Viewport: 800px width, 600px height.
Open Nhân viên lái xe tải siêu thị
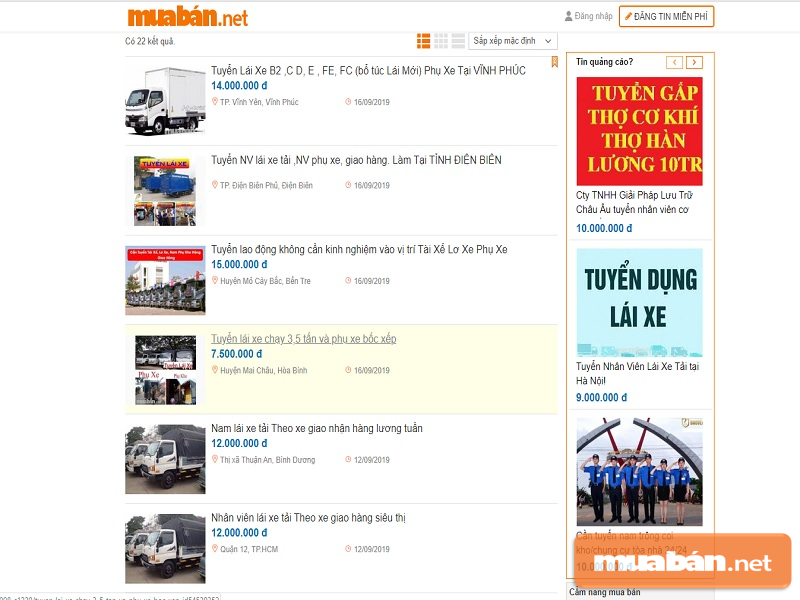point(308,517)
